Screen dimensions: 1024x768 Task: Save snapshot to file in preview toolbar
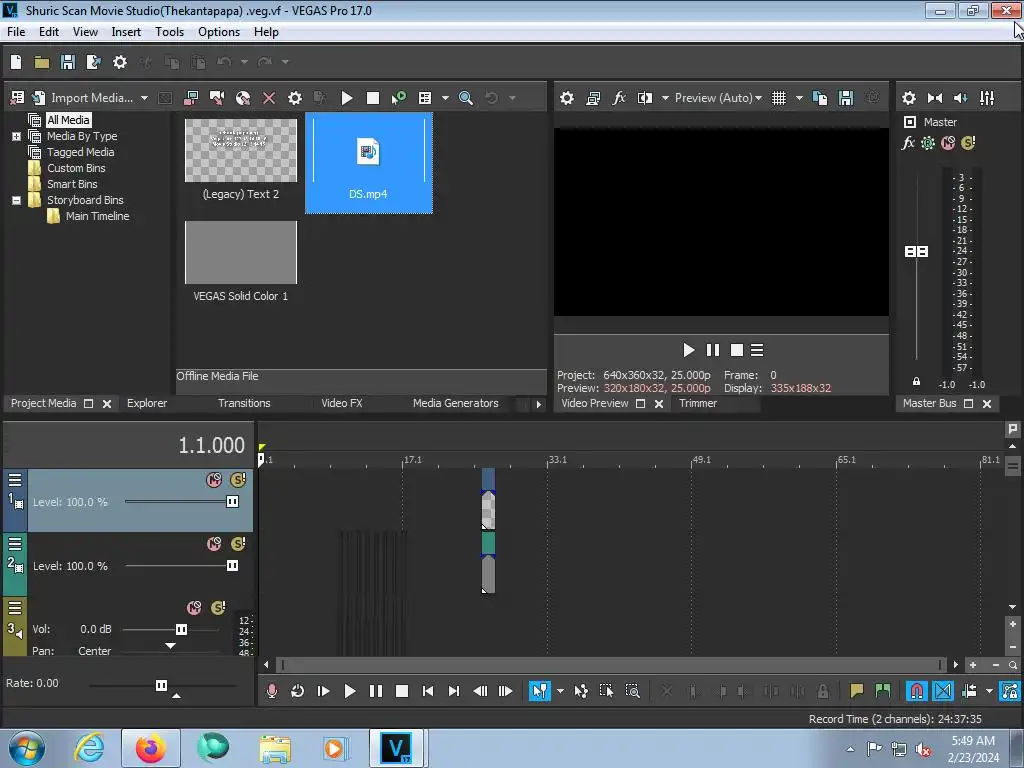846,98
